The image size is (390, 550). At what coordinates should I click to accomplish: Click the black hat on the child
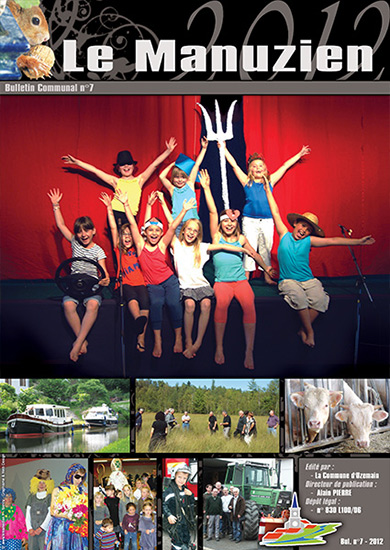tap(125, 158)
